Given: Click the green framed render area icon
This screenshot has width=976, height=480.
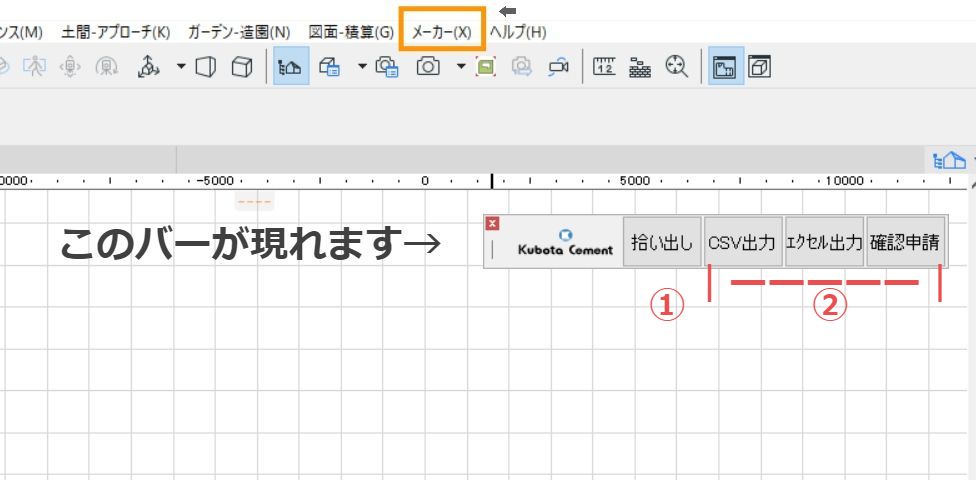Looking at the screenshot, I should tap(486, 66).
